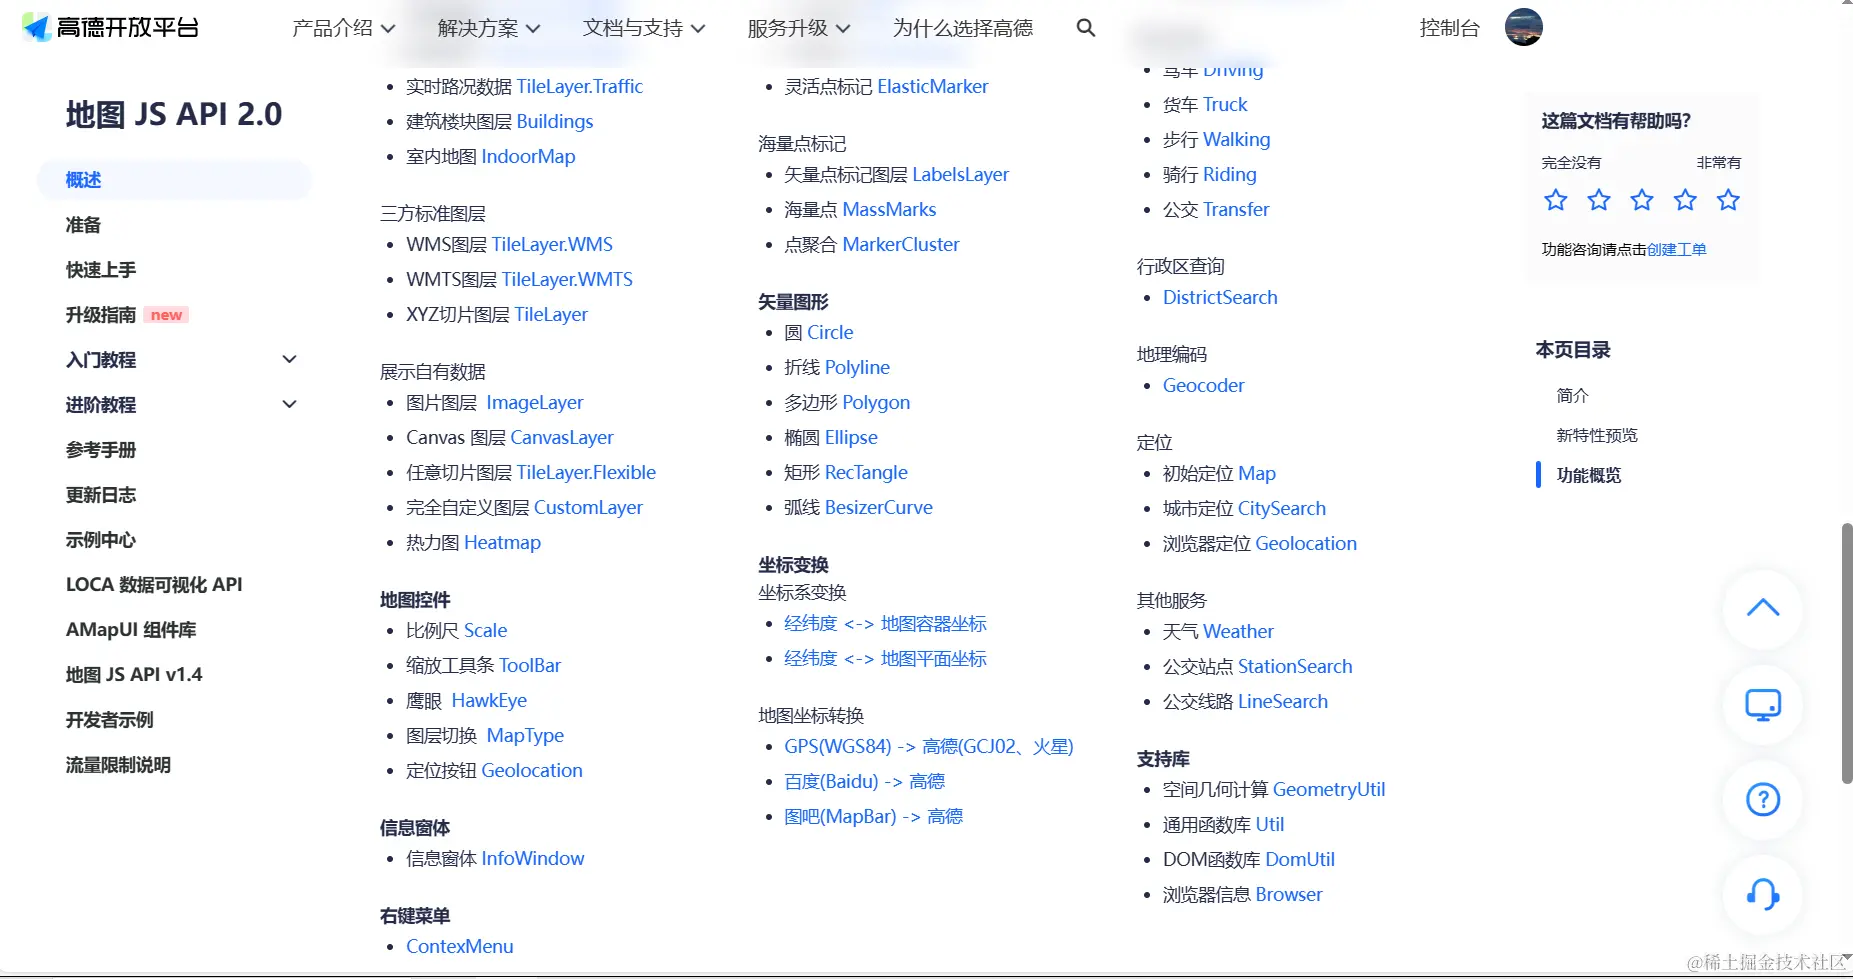Open the search magnifier icon

point(1086,28)
